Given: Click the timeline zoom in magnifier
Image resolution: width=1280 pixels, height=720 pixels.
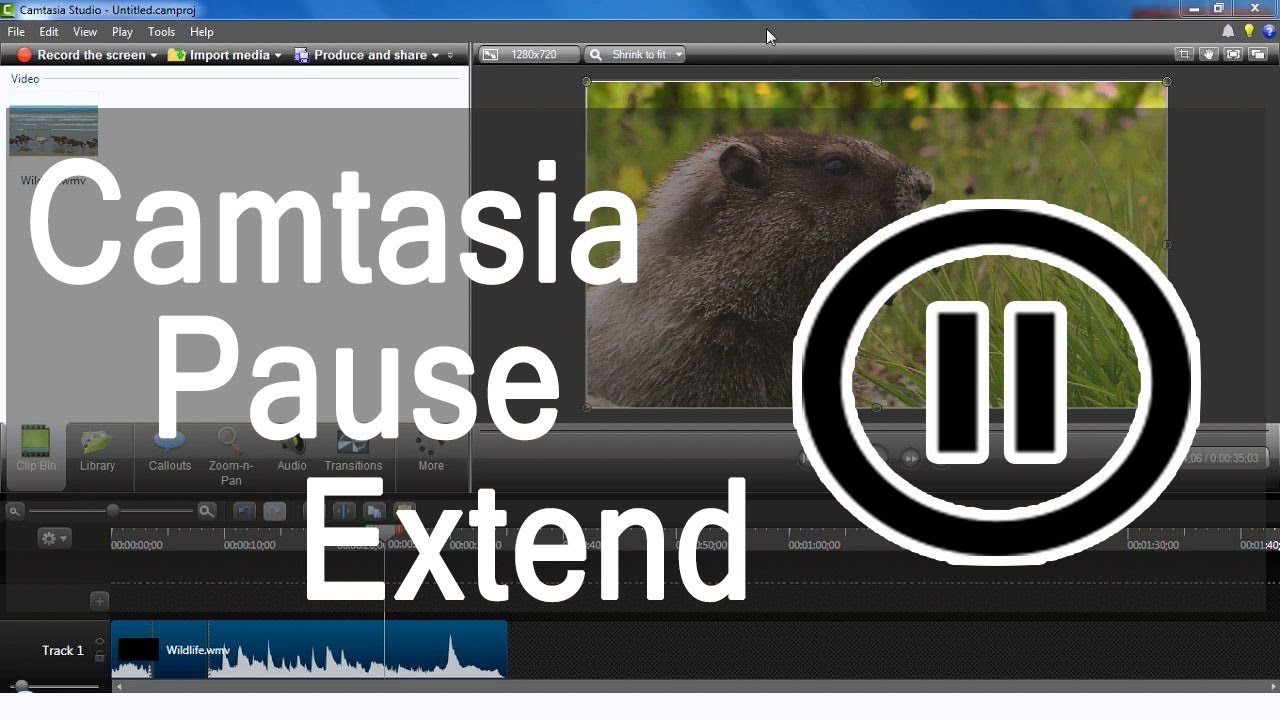Looking at the screenshot, I should coord(206,511).
